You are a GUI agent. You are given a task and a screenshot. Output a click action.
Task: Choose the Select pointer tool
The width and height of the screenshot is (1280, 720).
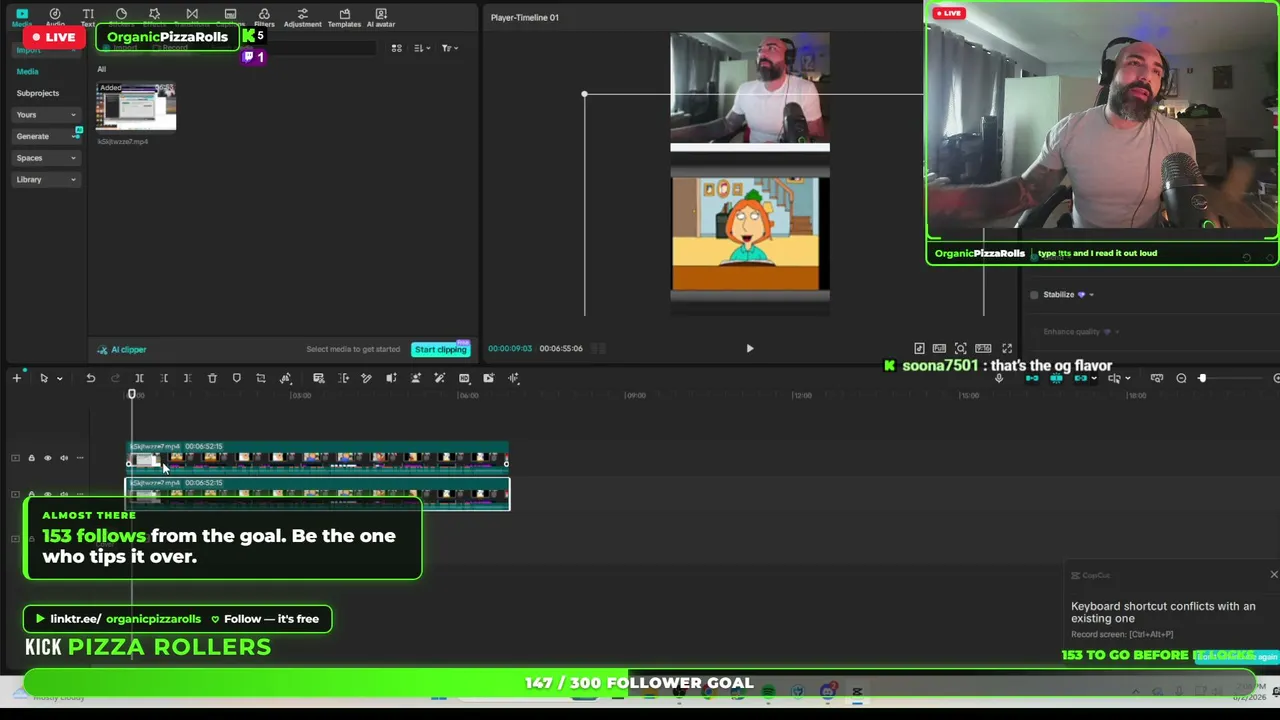coord(43,378)
